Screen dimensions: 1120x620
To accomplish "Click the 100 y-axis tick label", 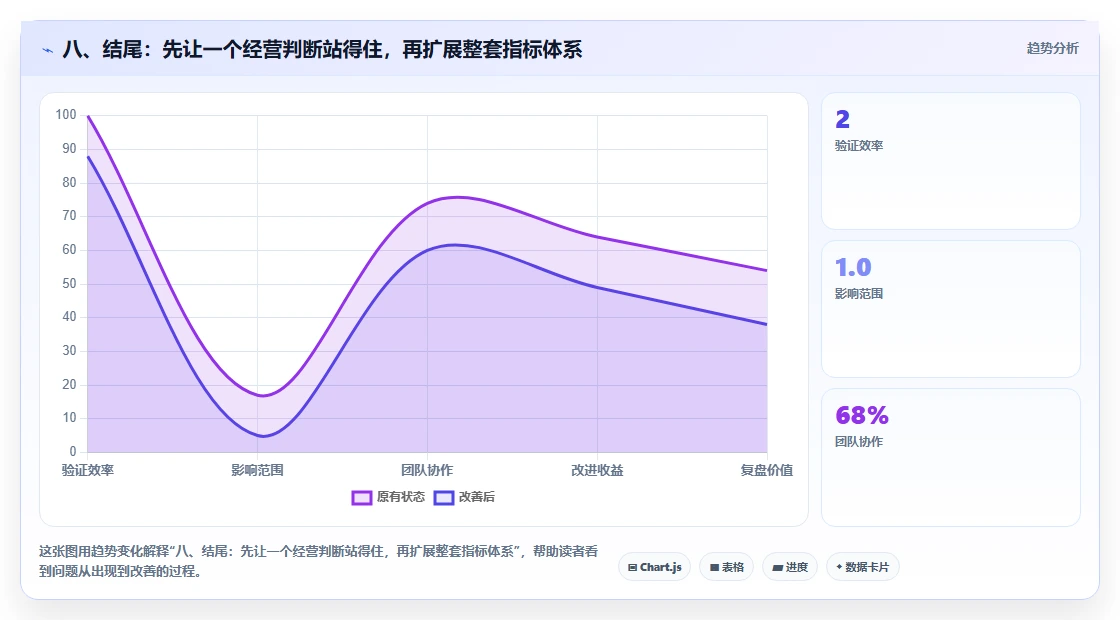I will coord(66,115).
